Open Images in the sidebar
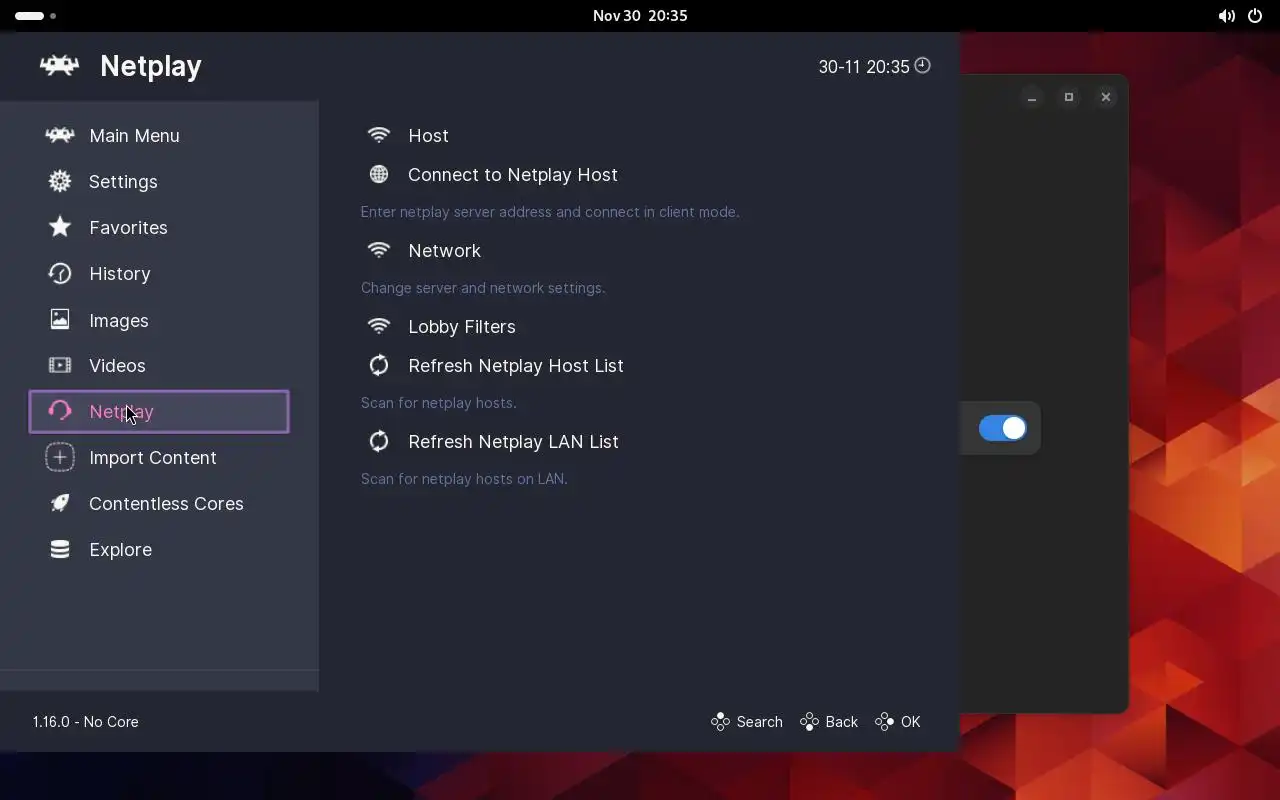Viewport: 1280px width, 800px height. [x=159, y=320]
